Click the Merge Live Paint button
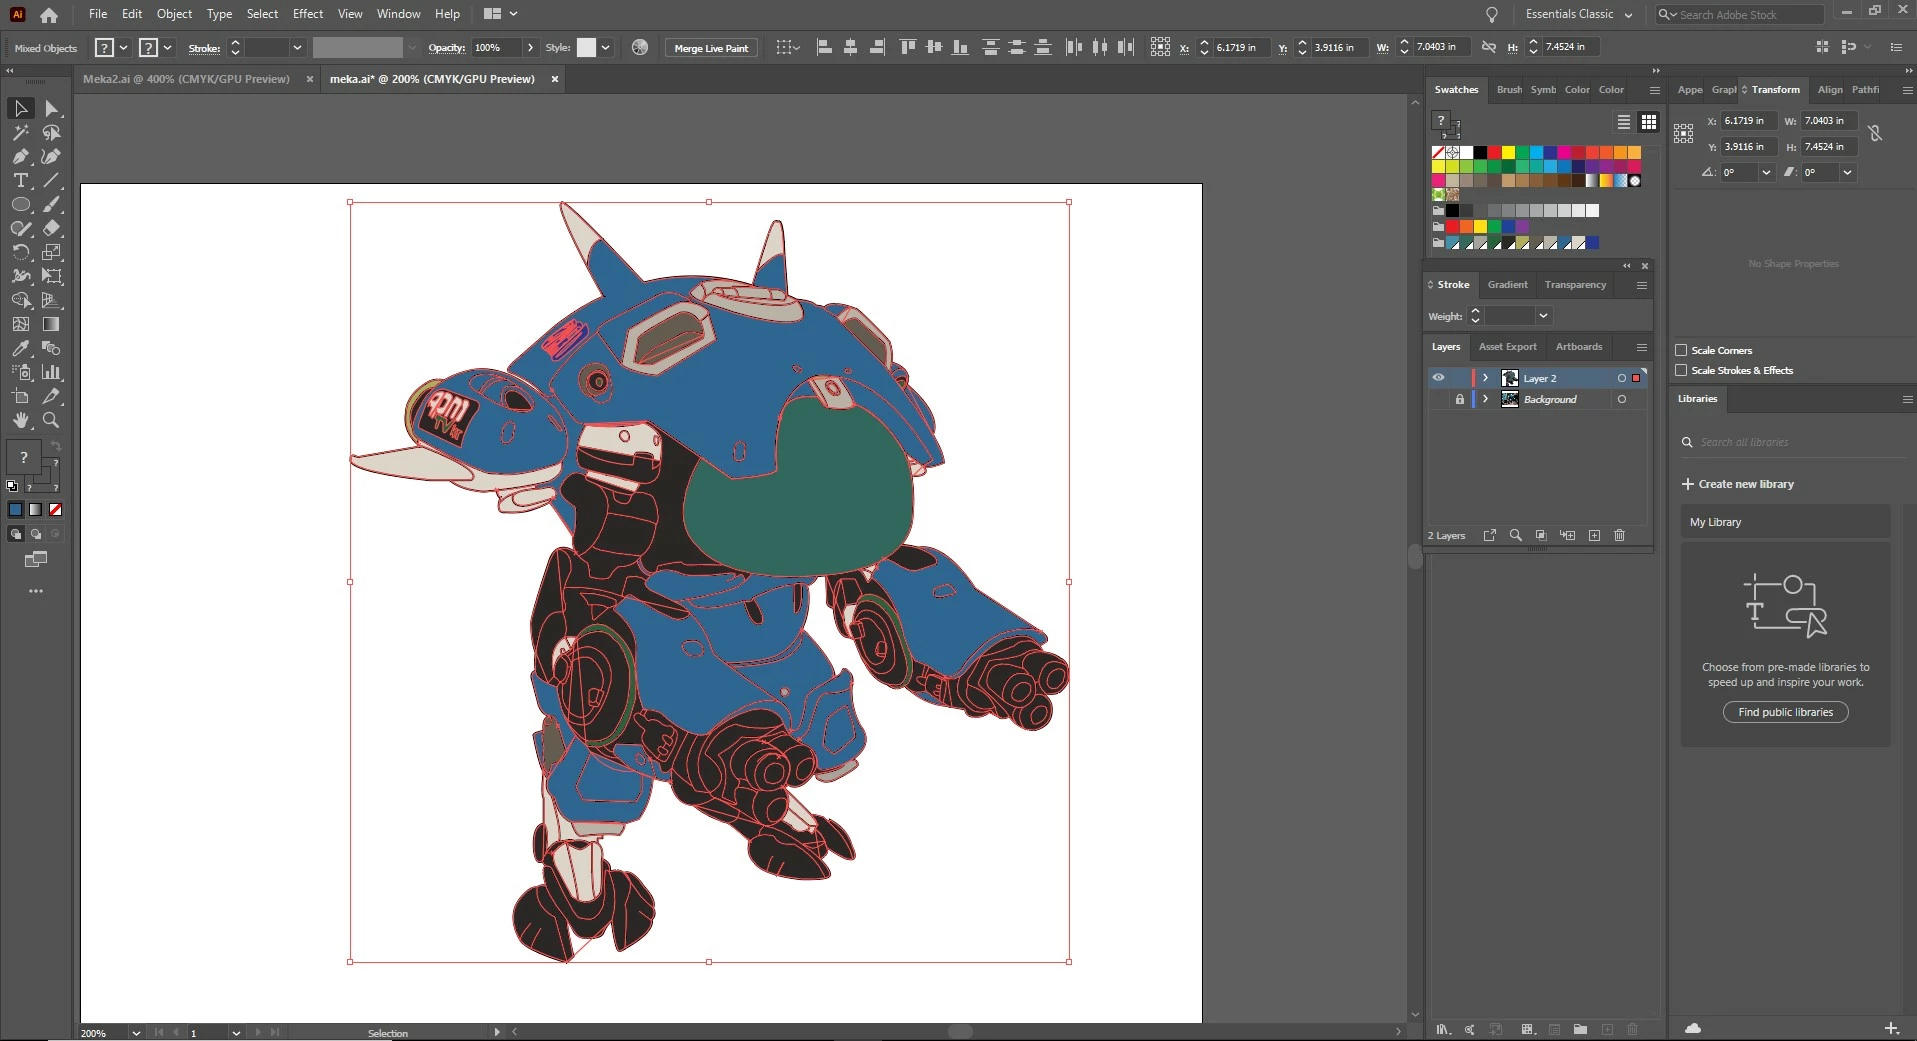Image resolution: width=1917 pixels, height=1041 pixels. (x=711, y=48)
